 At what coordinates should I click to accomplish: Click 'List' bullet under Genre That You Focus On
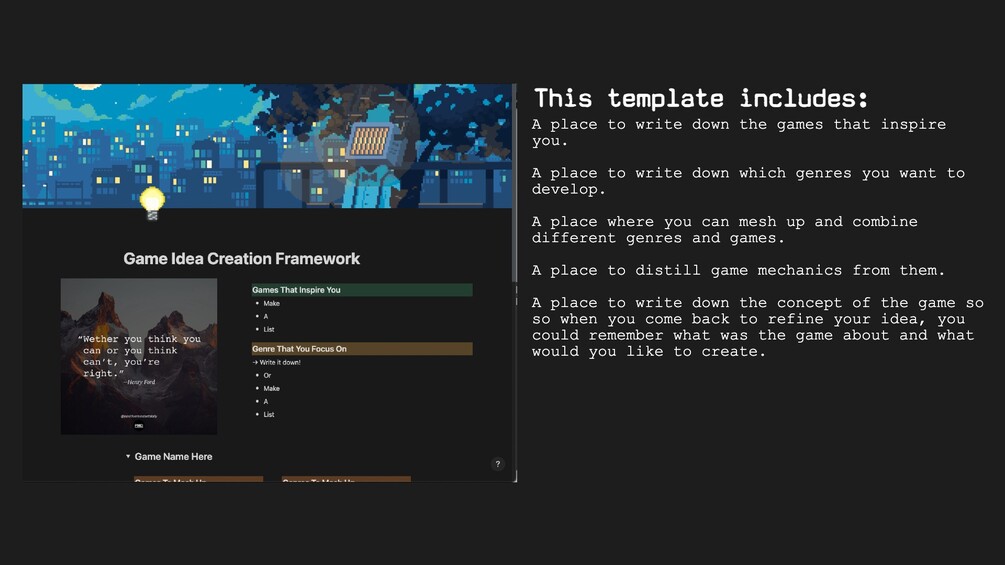[269, 414]
